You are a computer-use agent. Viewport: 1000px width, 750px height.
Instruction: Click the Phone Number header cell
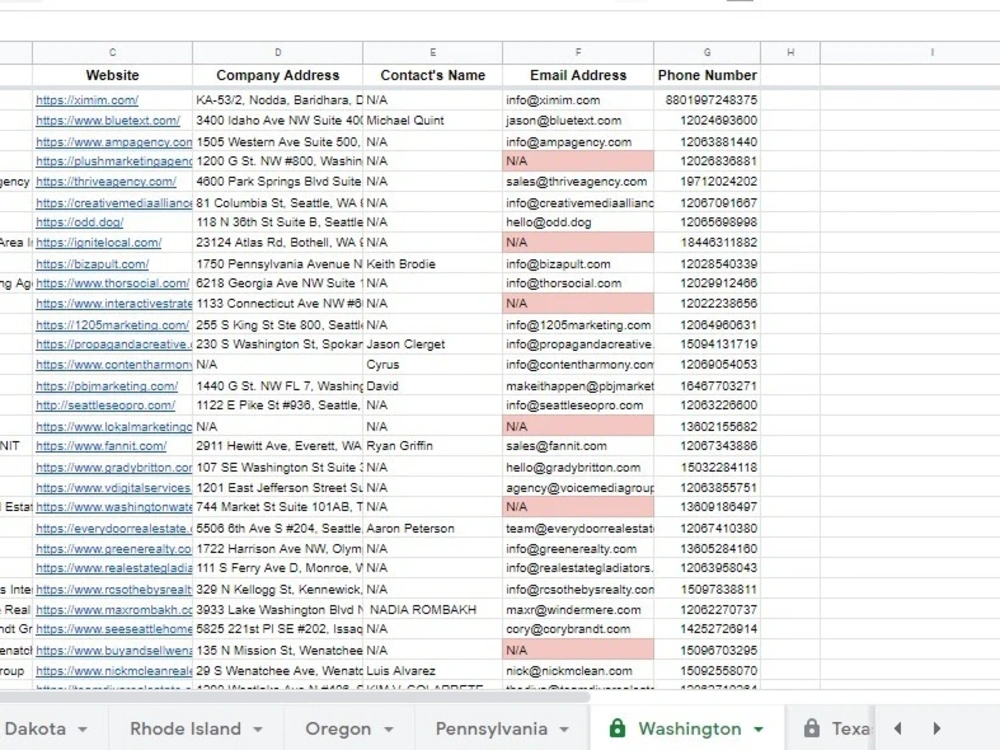tap(707, 75)
